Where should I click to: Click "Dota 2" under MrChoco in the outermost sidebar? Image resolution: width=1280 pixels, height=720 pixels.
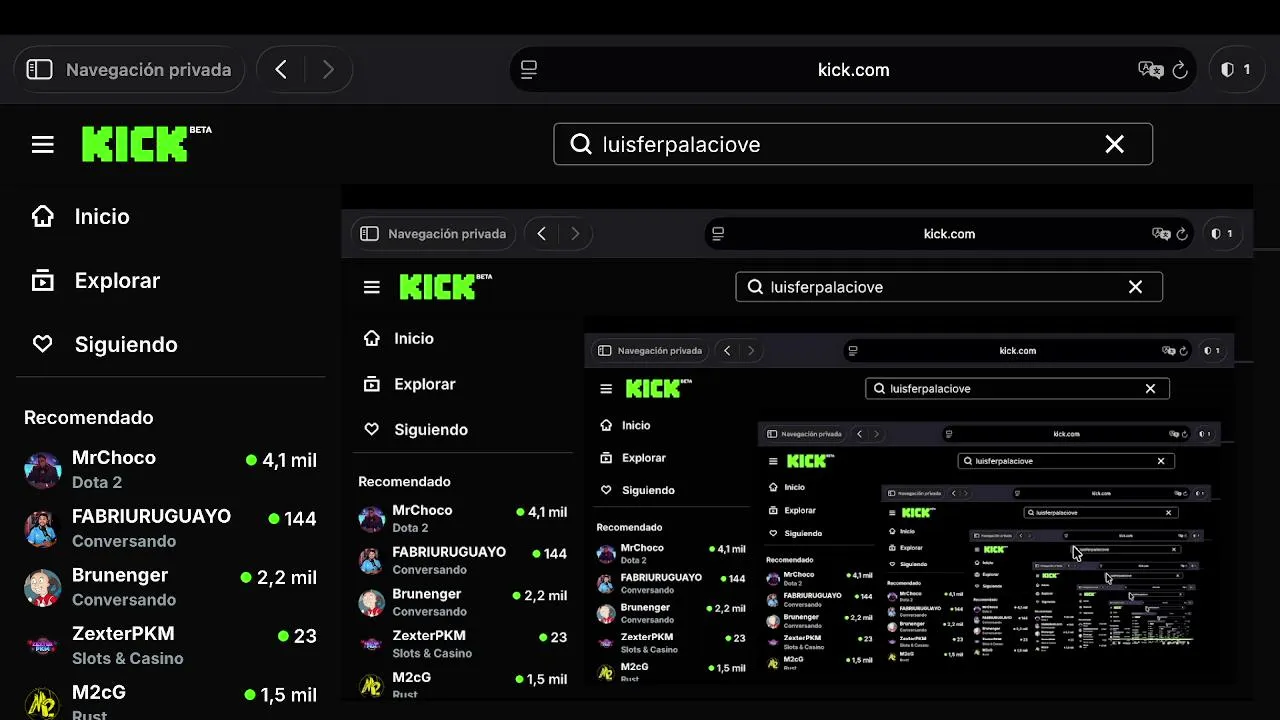point(97,482)
